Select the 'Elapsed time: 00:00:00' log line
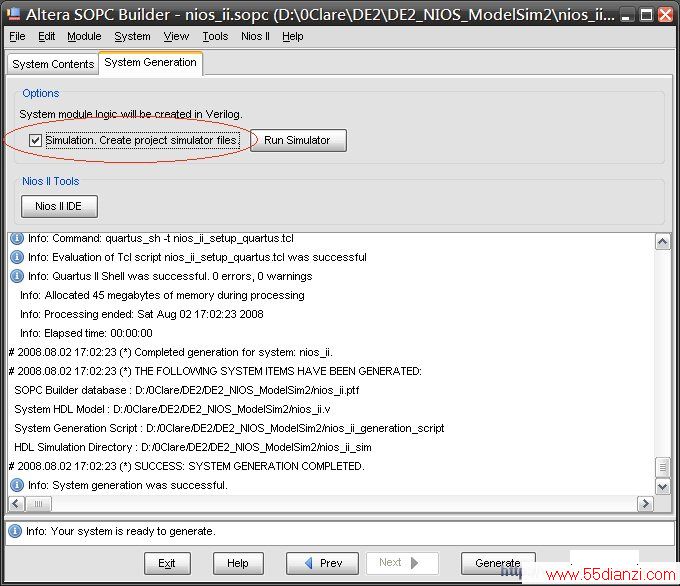This screenshot has width=680, height=586. click(86, 333)
